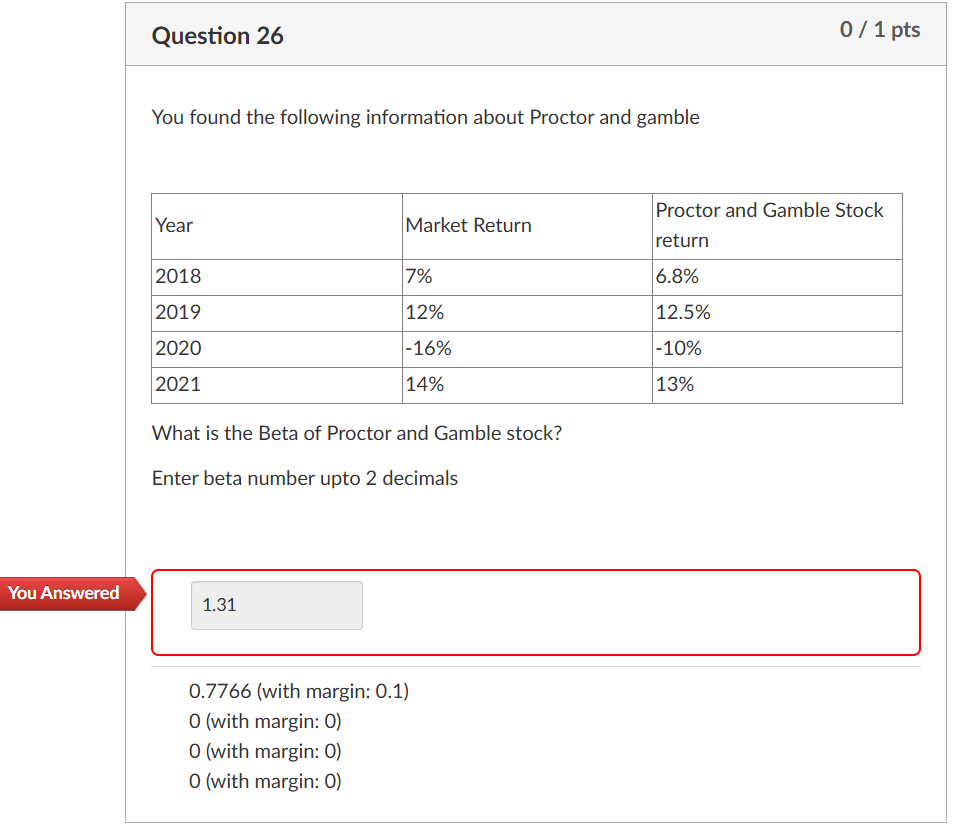958x825 pixels.
Task: Select the 2018 row year cell
Action: 176,276
